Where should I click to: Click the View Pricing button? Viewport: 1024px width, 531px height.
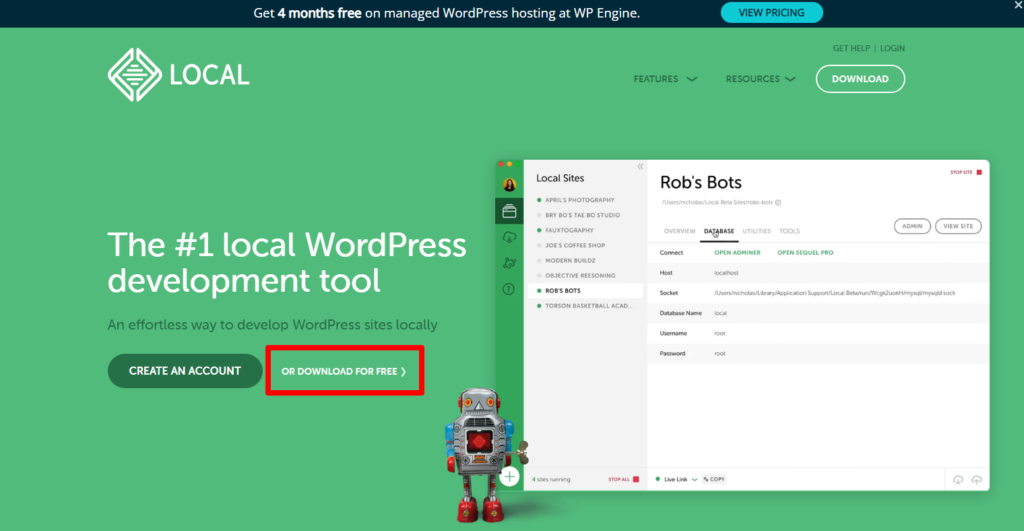point(771,13)
